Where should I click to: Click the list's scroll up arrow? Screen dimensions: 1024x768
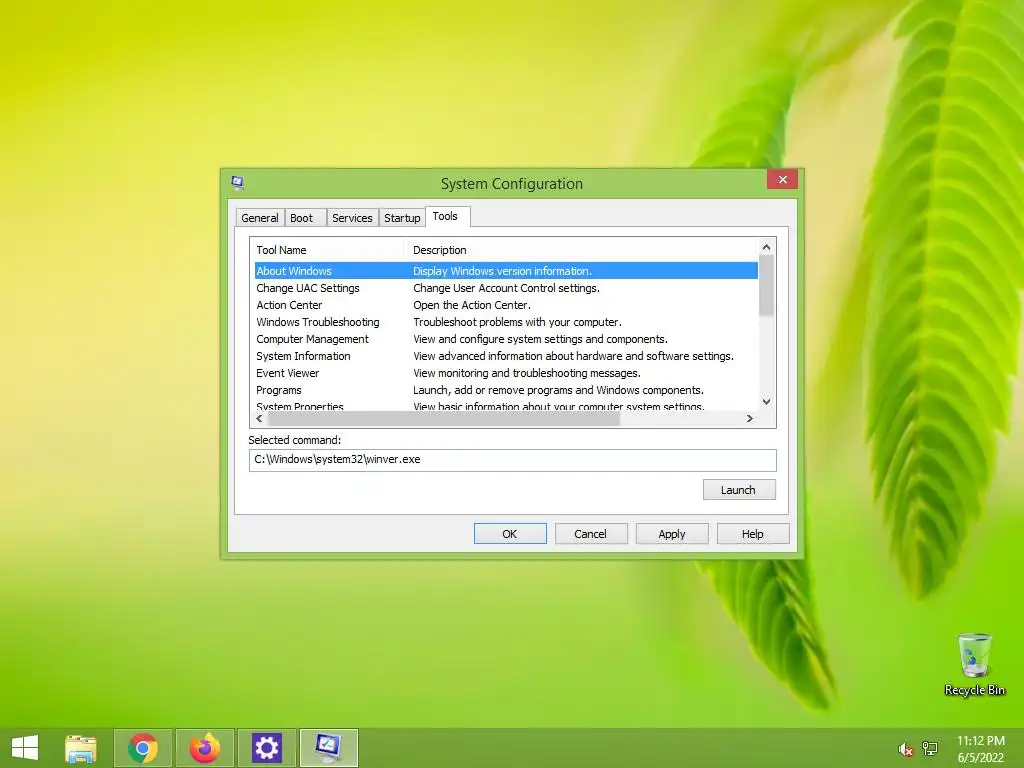(767, 247)
